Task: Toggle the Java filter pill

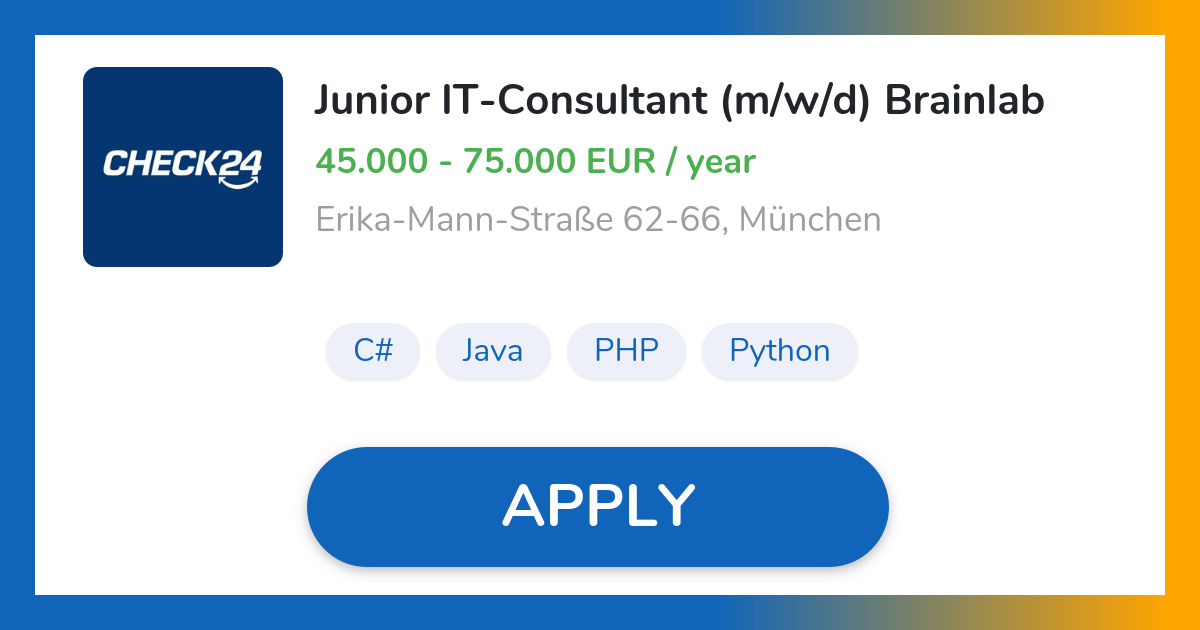Action: 493,351
